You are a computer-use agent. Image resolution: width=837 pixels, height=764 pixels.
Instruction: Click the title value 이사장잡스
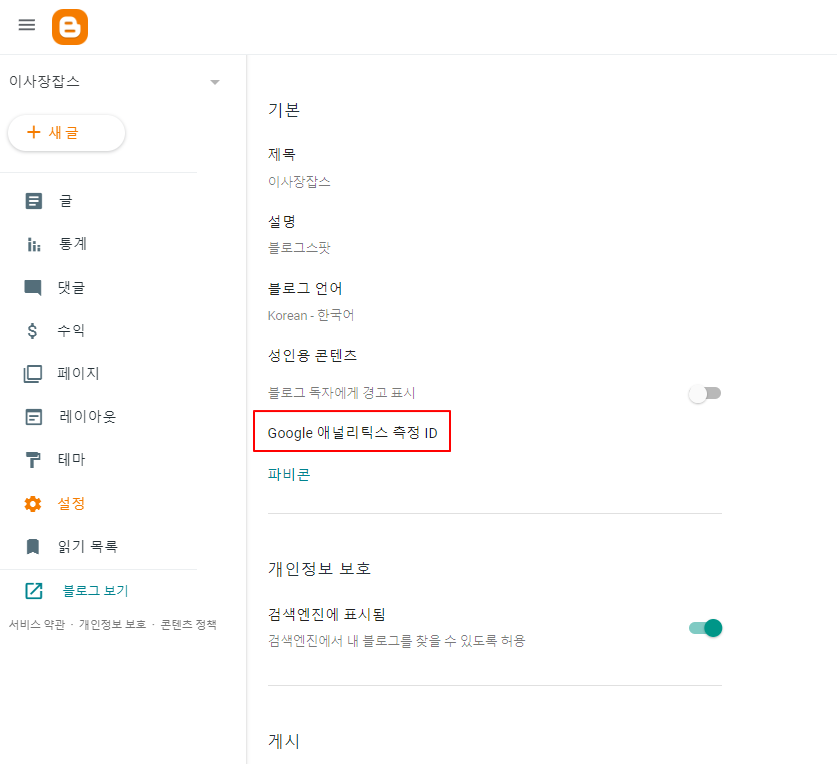(x=299, y=182)
